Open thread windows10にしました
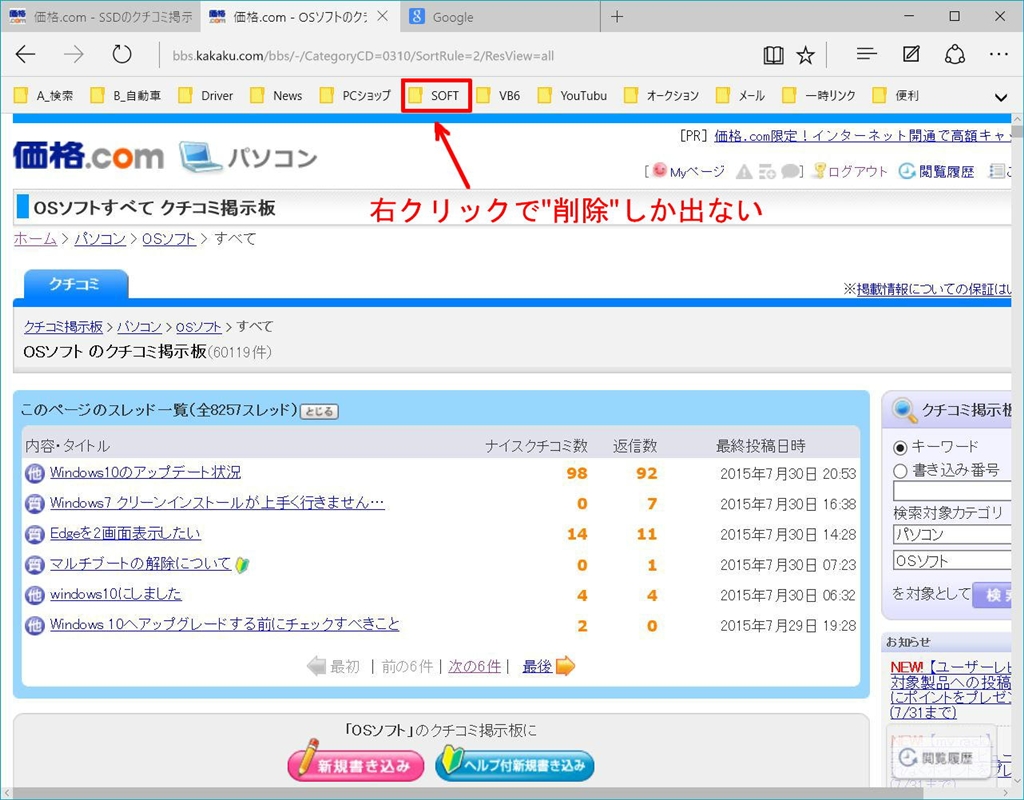Image resolution: width=1024 pixels, height=800 pixels. [x=116, y=594]
